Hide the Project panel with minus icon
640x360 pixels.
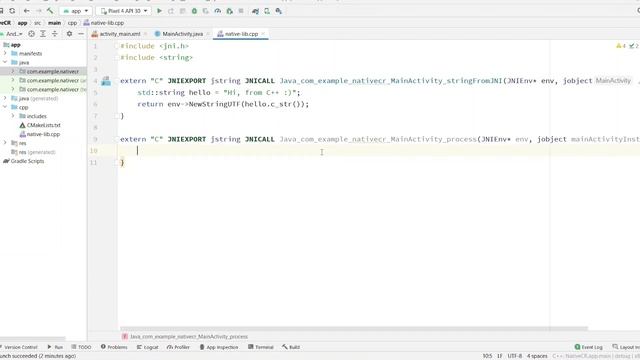81,34
